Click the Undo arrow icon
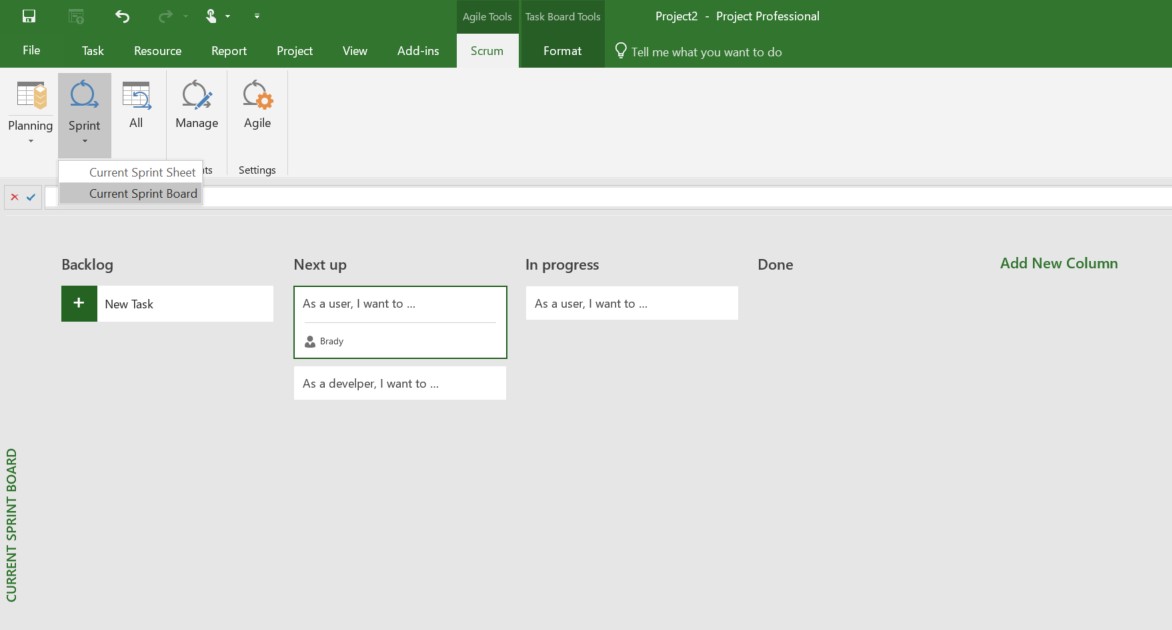 click(122, 16)
